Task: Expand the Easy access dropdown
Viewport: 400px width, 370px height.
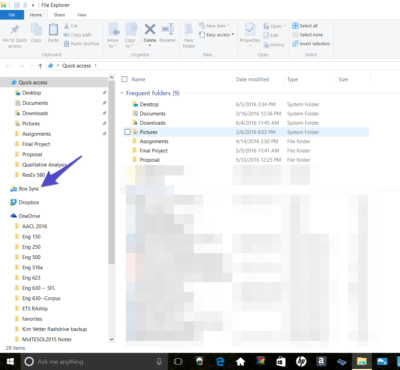Action: click(x=233, y=35)
